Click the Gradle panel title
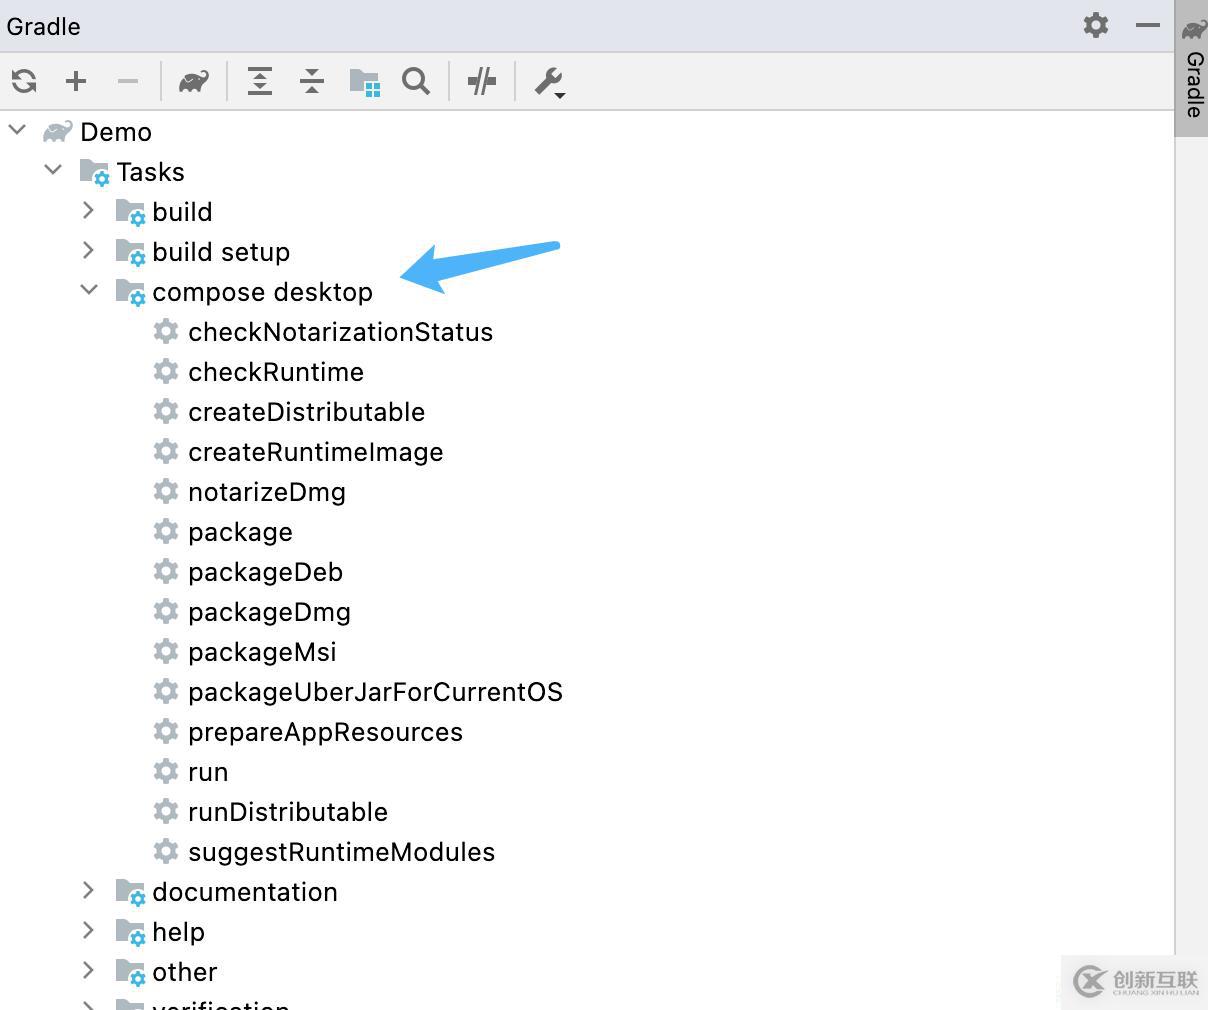Viewport: 1208px width, 1010px height. [43, 26]
